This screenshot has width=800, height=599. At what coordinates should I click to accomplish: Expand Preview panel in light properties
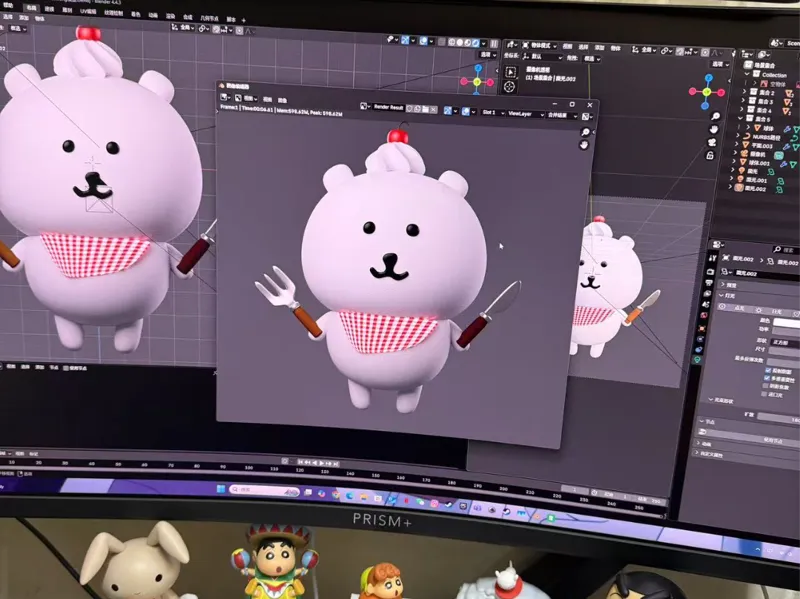pyautogui.click(x=723, y=284)
